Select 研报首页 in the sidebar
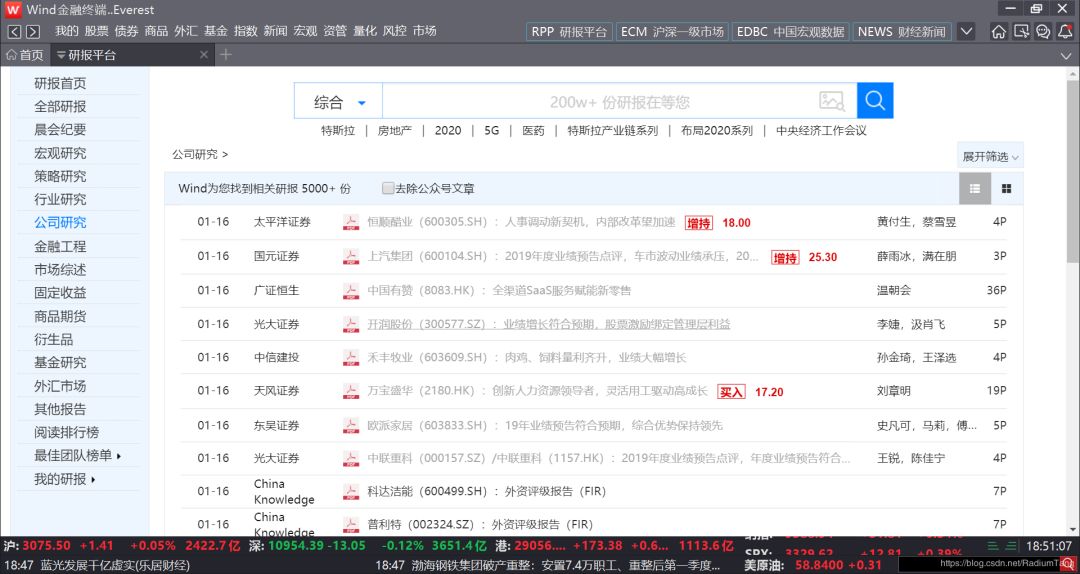Screen dimensions: 1080x574 click(61, 83)
